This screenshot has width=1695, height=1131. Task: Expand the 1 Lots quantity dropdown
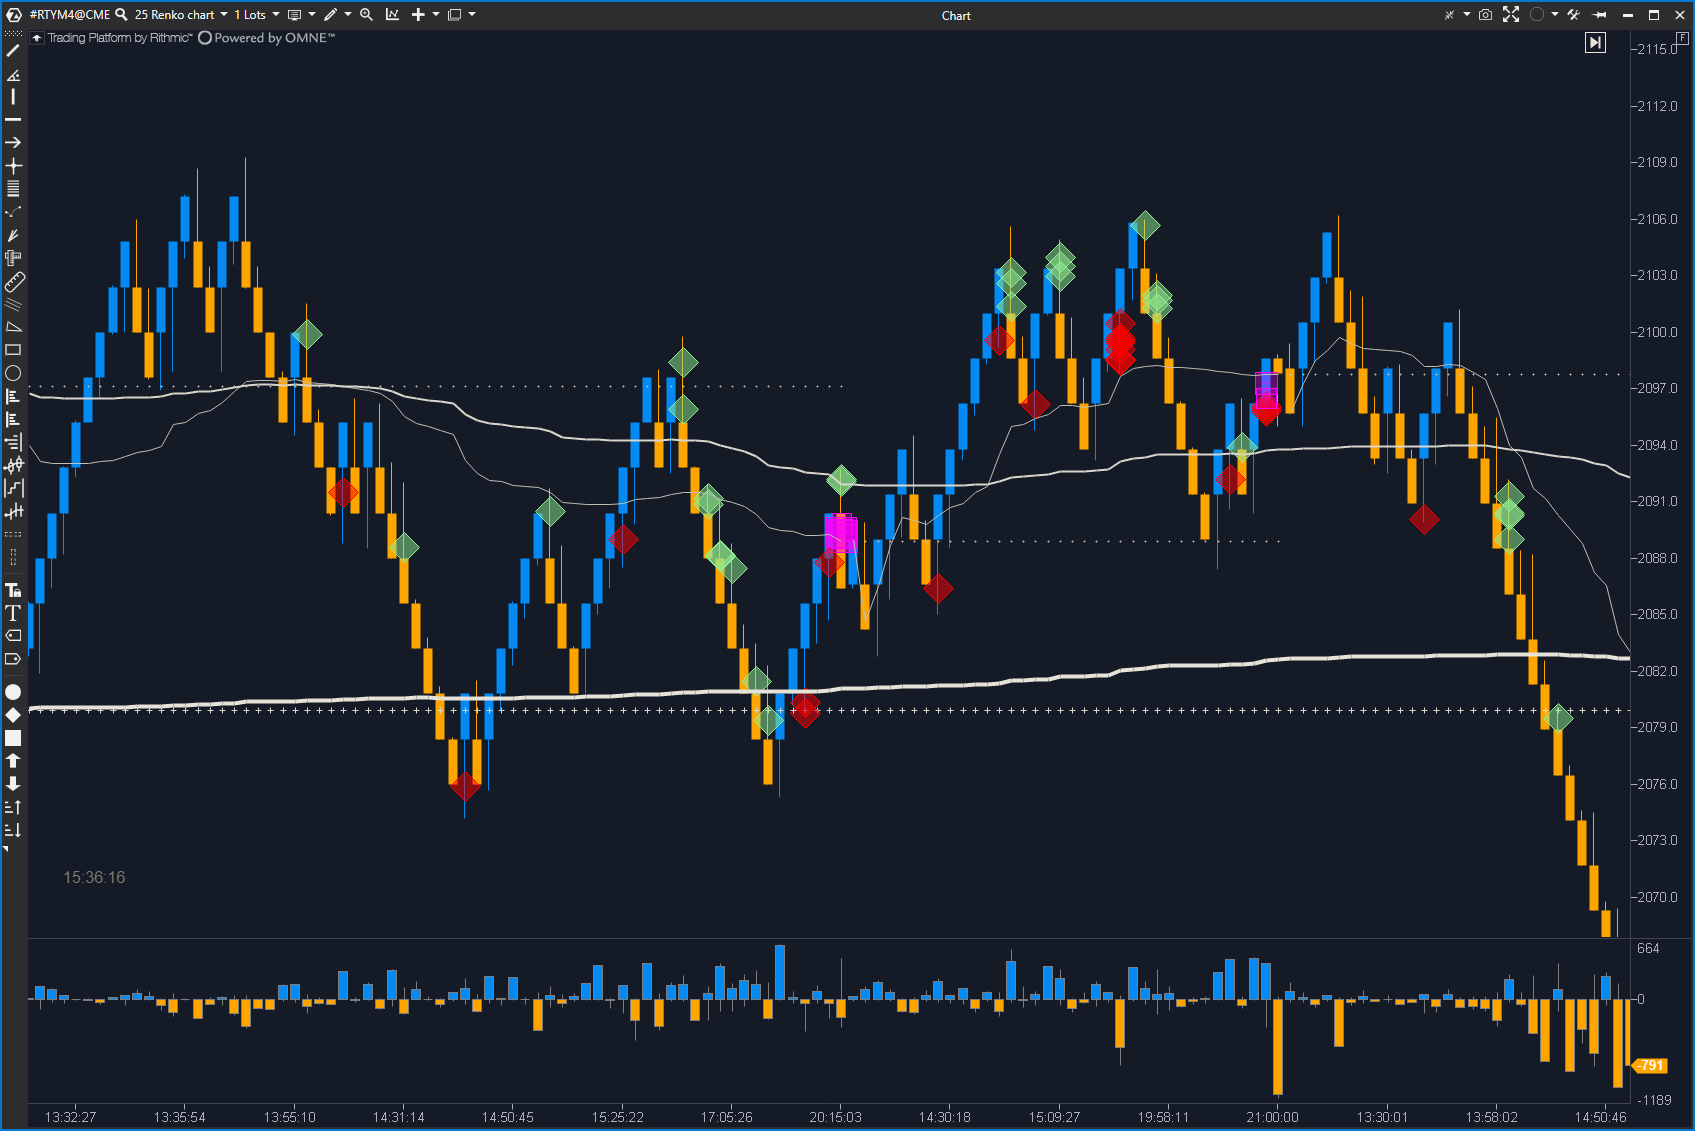(x=276, y=15)
